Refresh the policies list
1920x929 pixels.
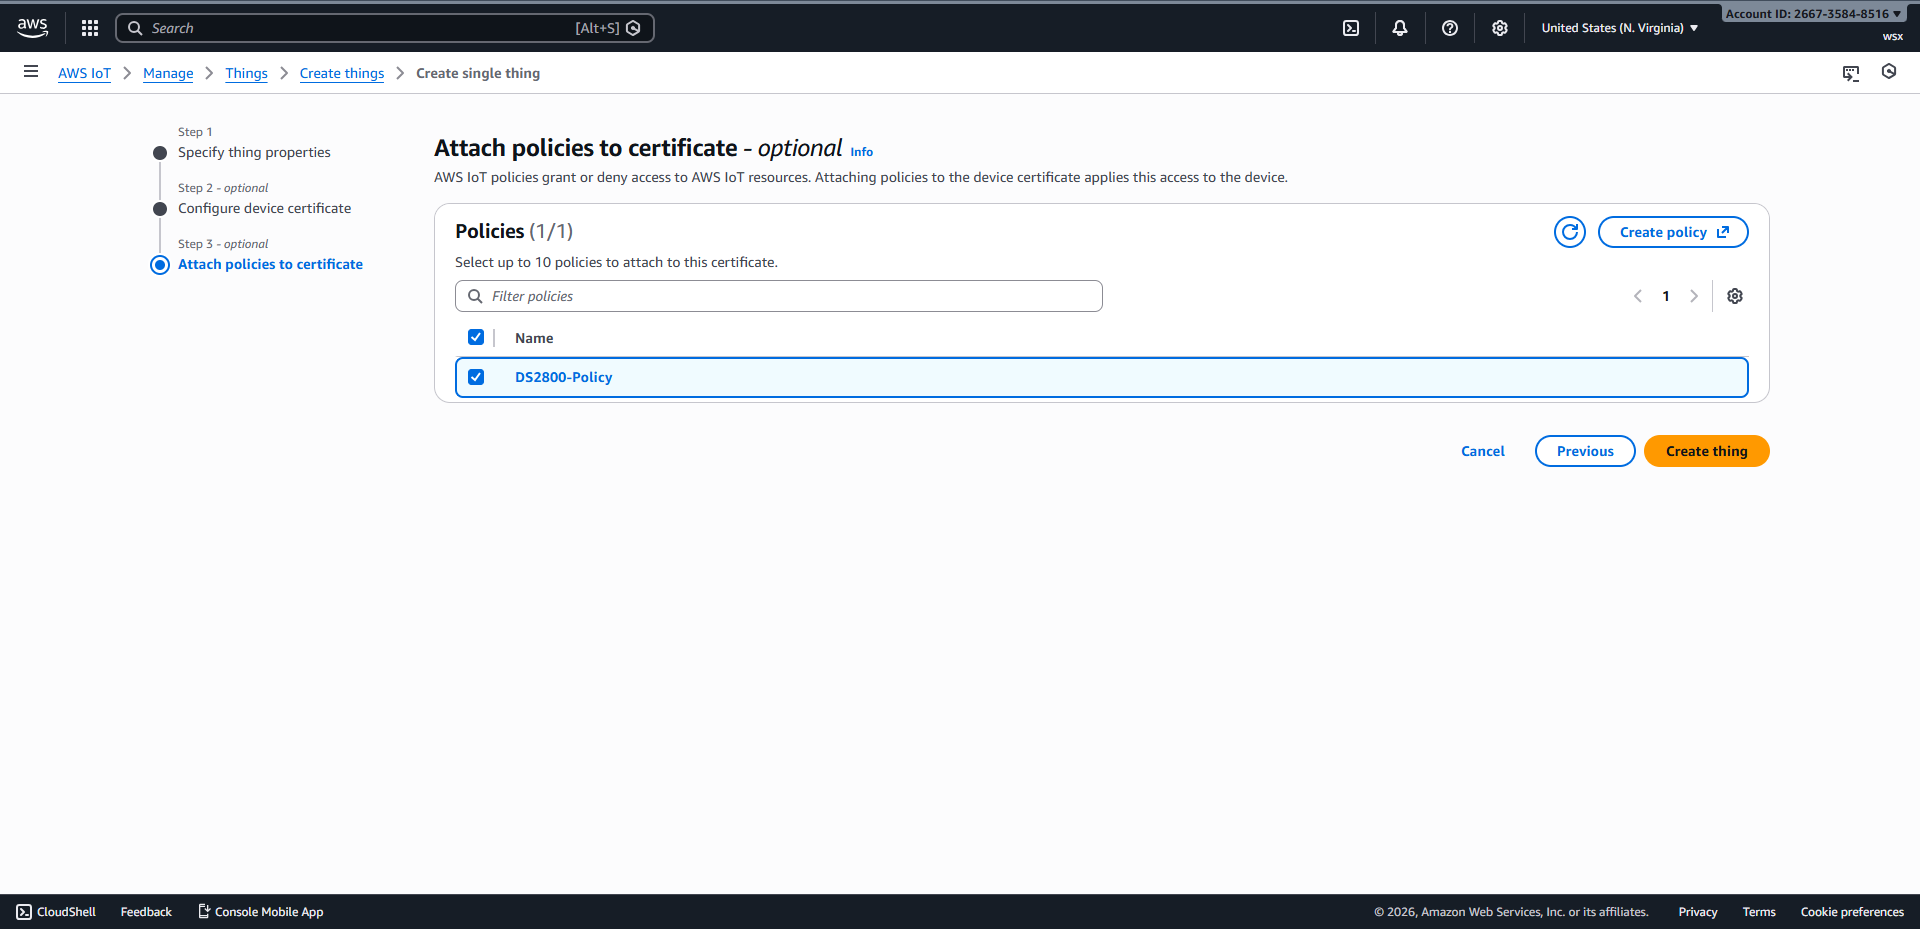point(1570,232)
